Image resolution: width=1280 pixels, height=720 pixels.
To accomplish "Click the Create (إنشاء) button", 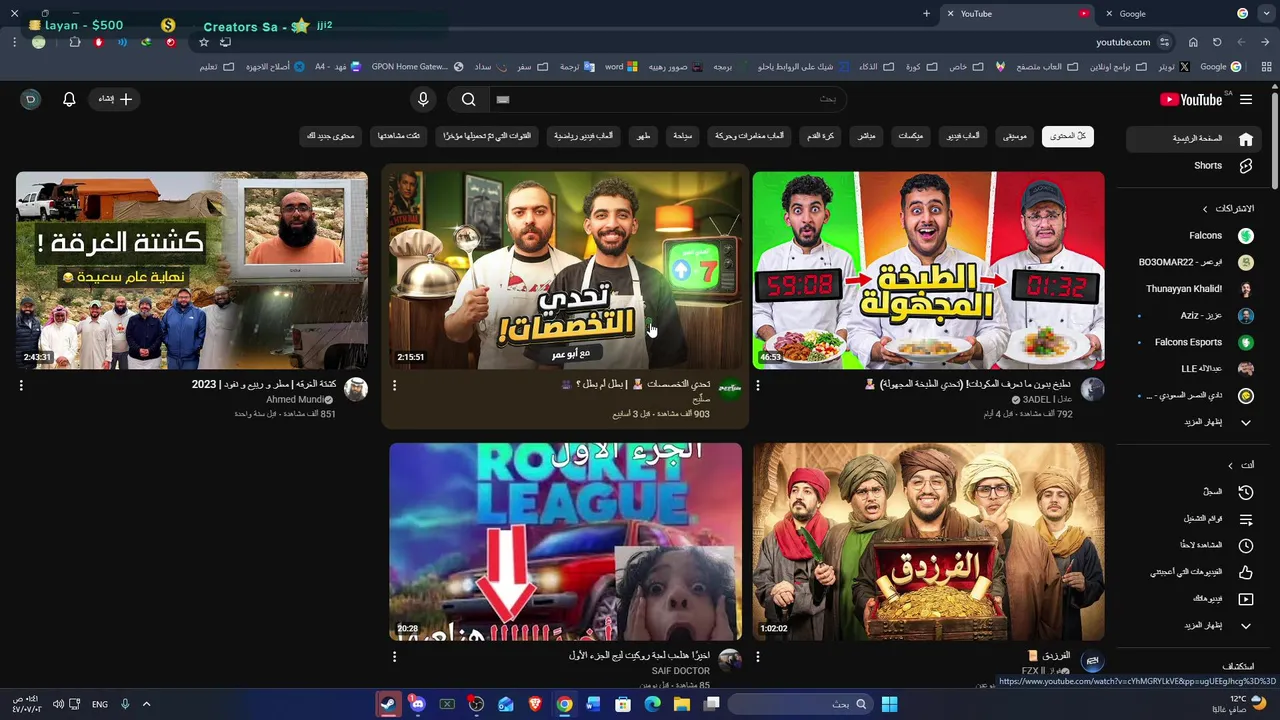I will point(114,99).
